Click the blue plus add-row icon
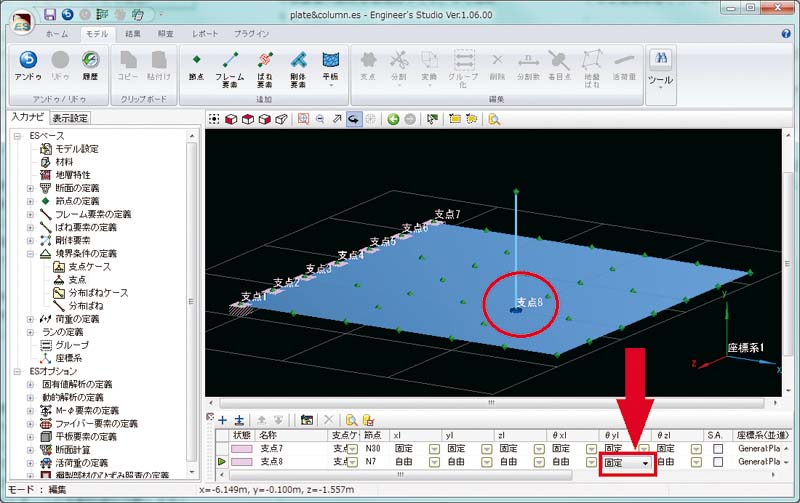The height and width of the screenshot is (503, 800). click(x=222, y=420)
